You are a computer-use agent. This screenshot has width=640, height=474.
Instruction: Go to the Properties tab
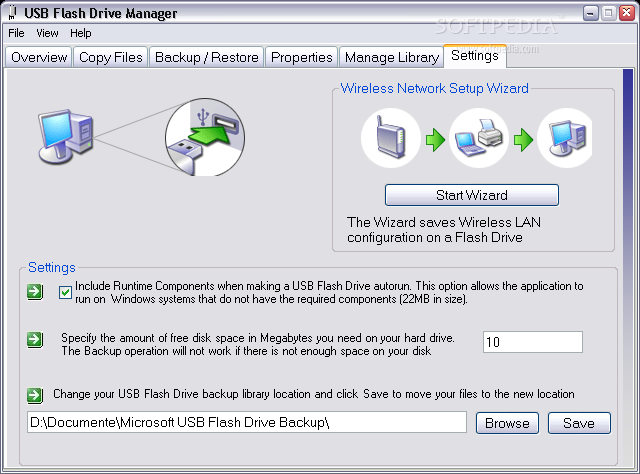pyautogui.click(x=302, y=57)
